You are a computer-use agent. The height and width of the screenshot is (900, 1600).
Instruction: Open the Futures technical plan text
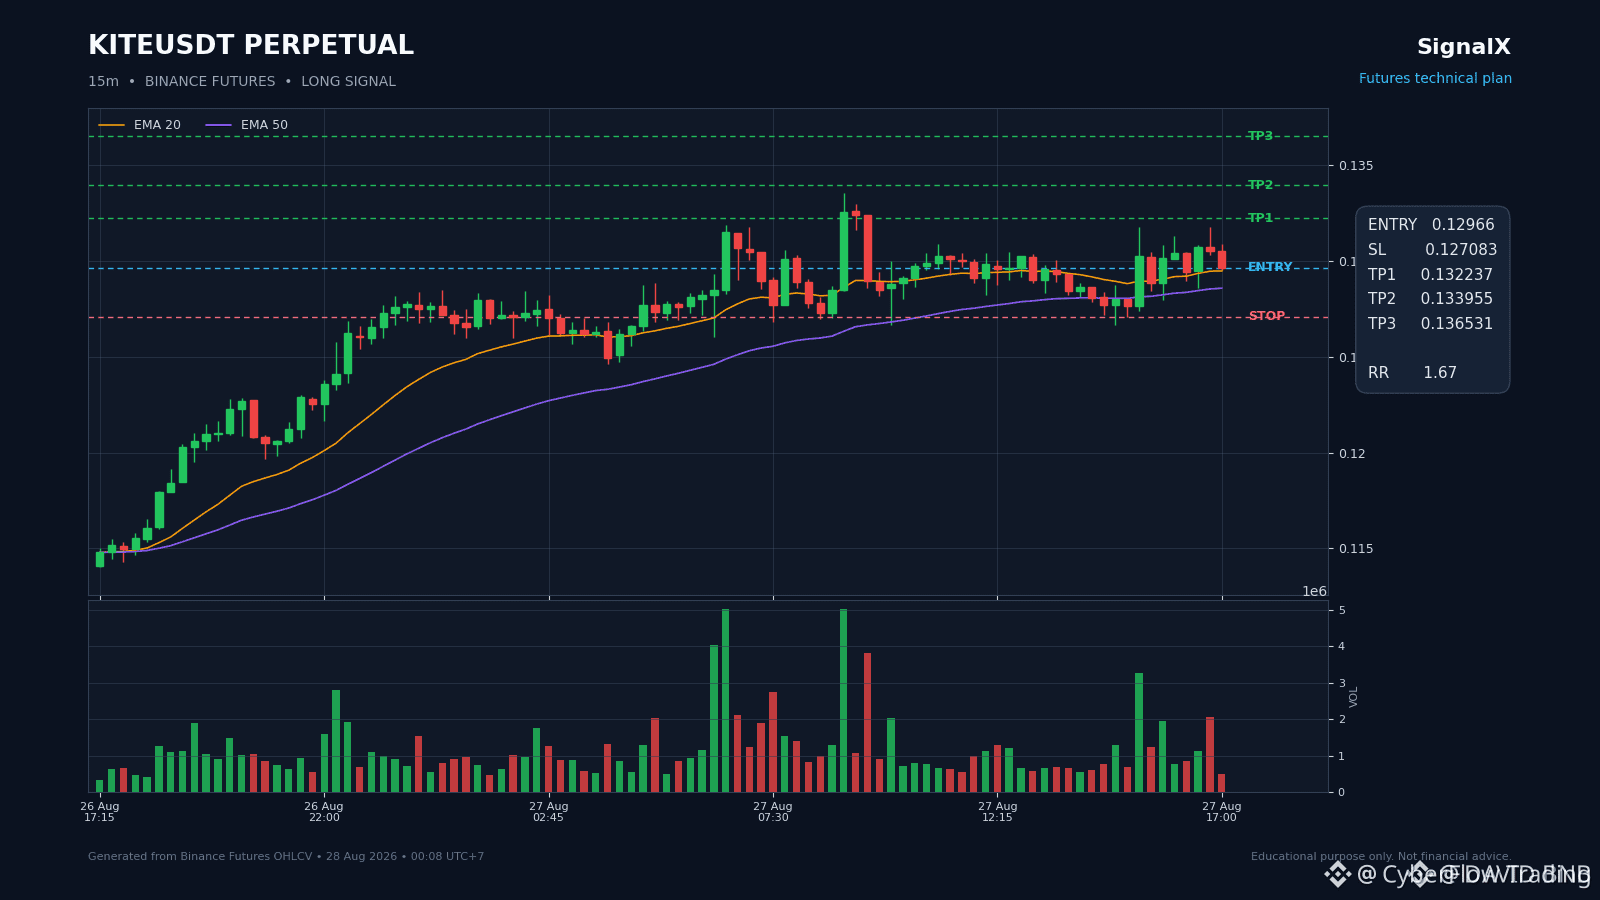pos(1435,79)
